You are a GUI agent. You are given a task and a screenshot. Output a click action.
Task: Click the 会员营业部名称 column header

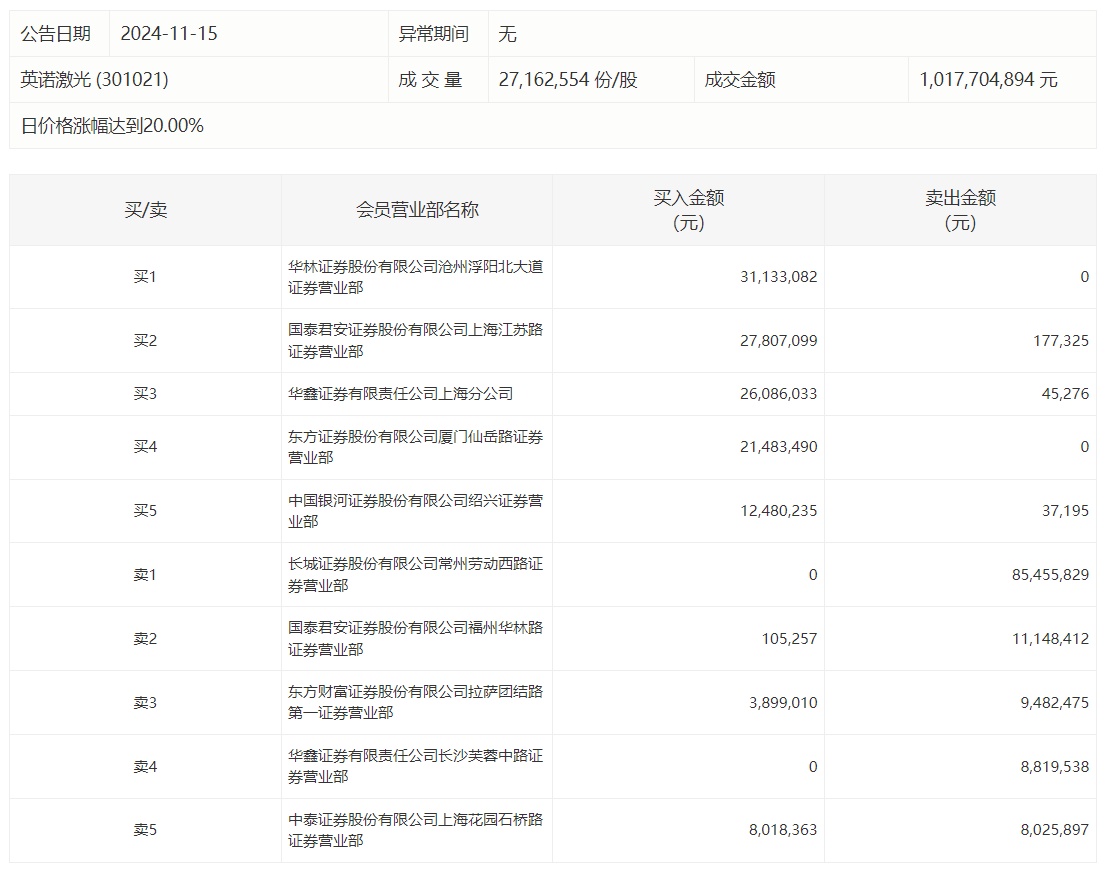[x=417, y=209]
